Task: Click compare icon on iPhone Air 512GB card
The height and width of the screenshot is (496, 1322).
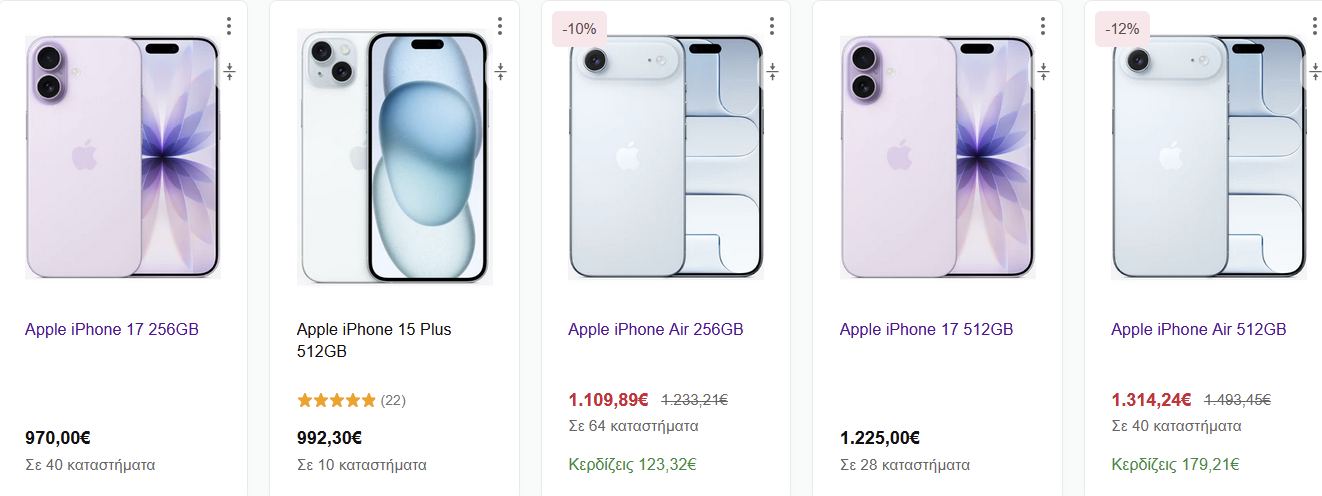Action: coord(1314,72)
